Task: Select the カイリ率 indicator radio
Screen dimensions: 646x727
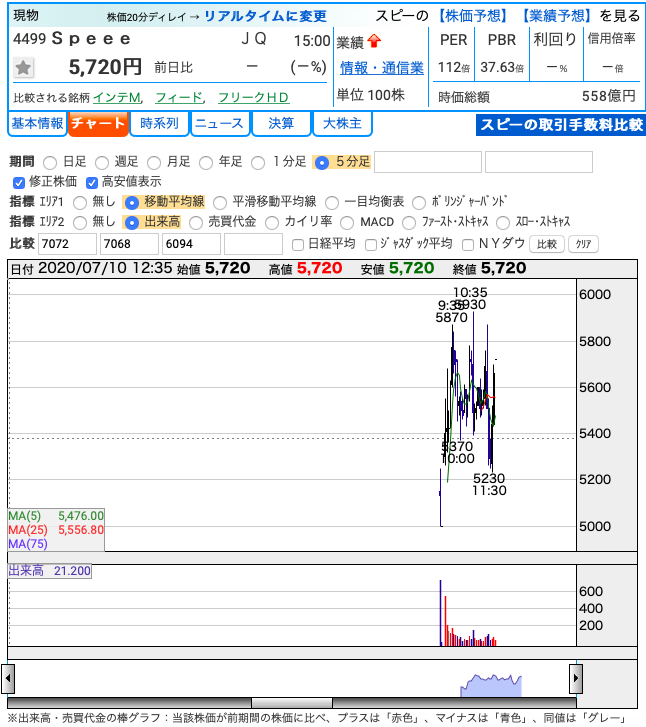Action: tap(272, 223)
